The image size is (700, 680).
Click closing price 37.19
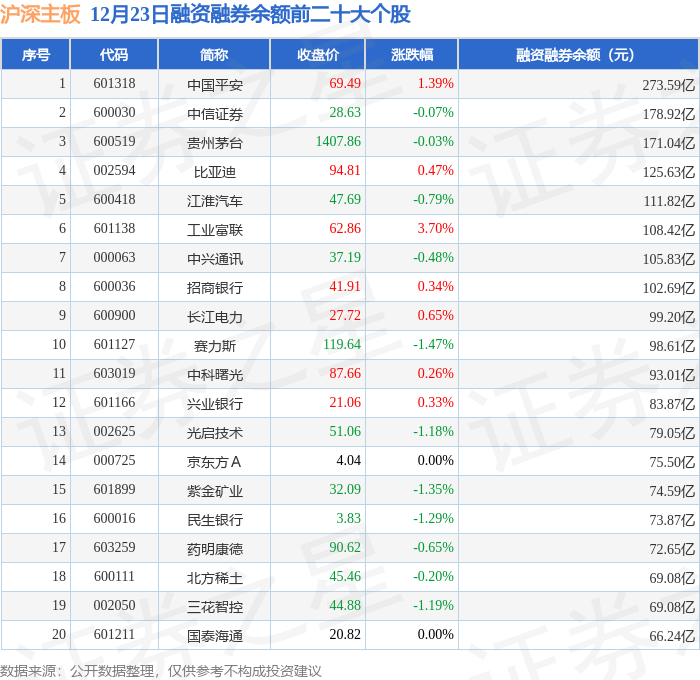(x=345, y=258)
